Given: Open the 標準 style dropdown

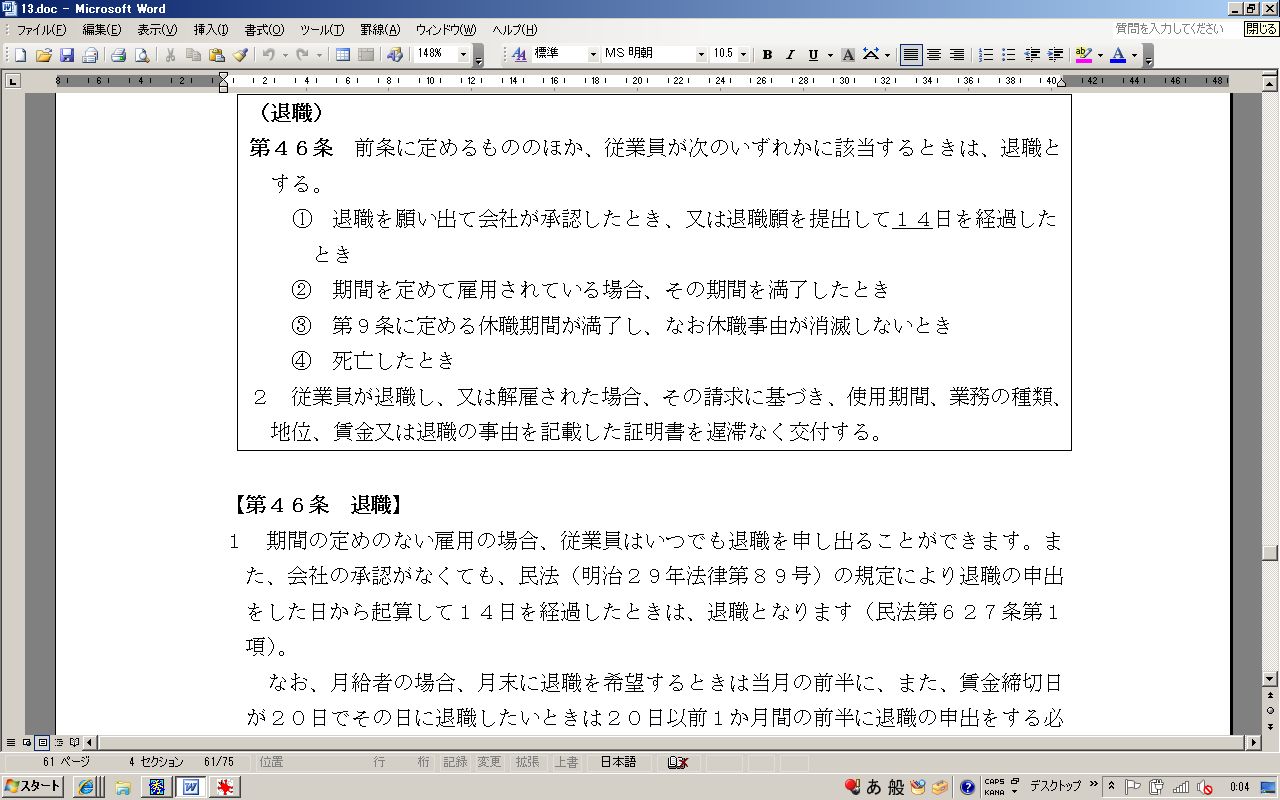Looking at the screenshot, I should coord(593,55).
